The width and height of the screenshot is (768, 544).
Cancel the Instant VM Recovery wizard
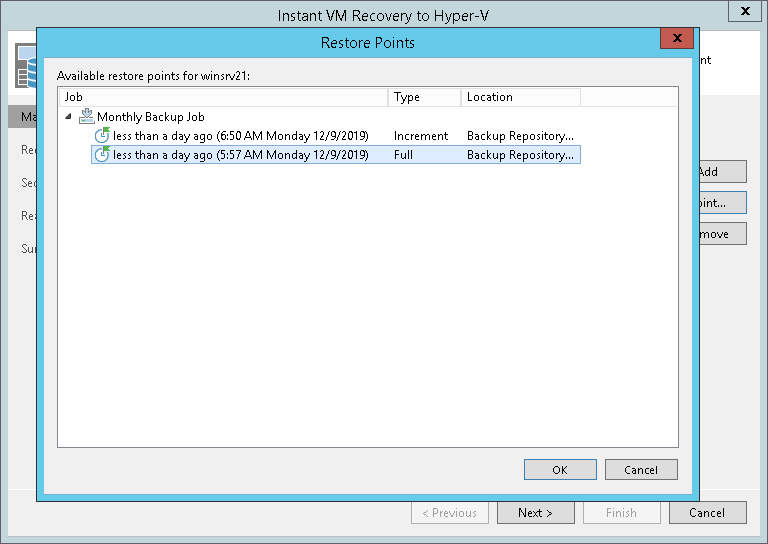[708, 513]
